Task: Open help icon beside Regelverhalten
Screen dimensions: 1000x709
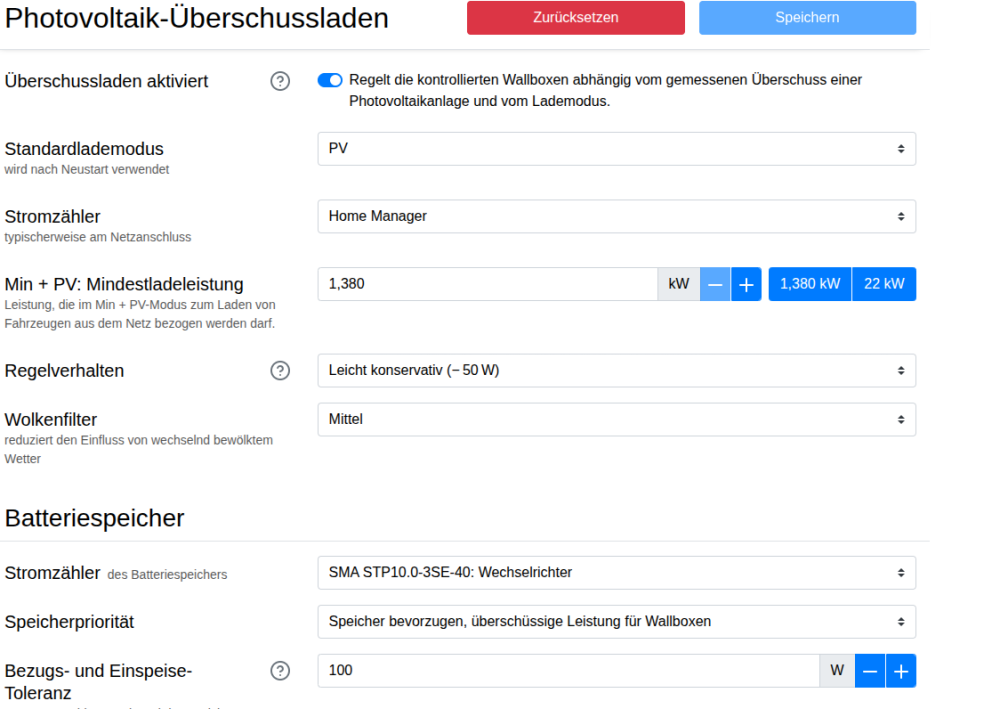Action: point(280,371)
